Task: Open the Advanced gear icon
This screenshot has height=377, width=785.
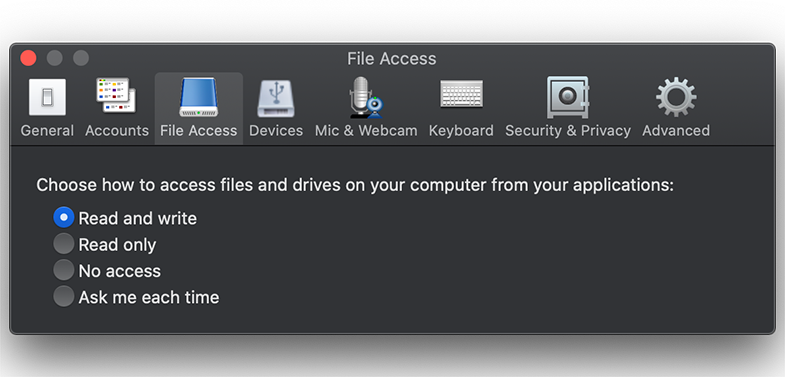Action: 676,97
